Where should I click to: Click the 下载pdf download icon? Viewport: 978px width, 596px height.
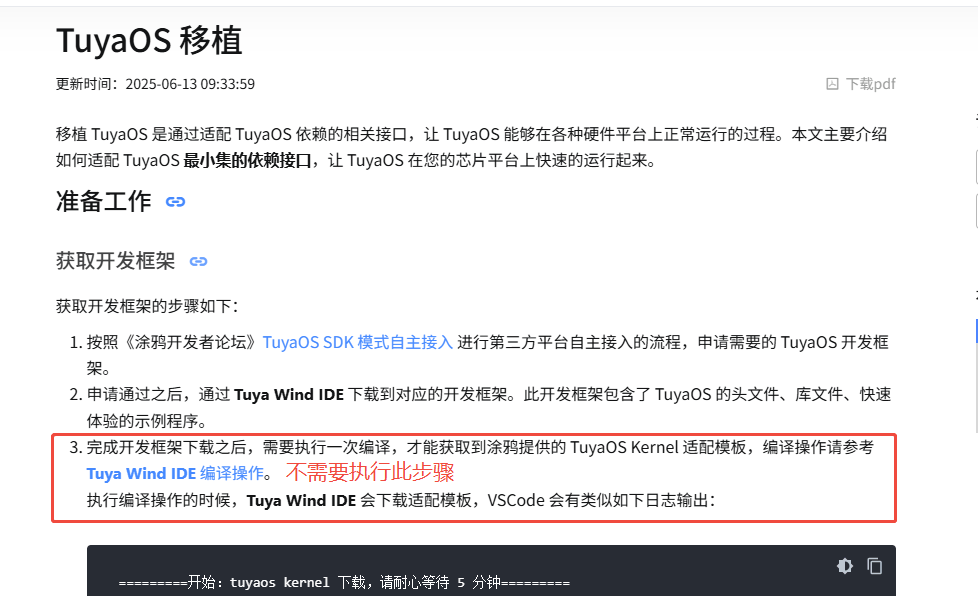tap(832, 84)
